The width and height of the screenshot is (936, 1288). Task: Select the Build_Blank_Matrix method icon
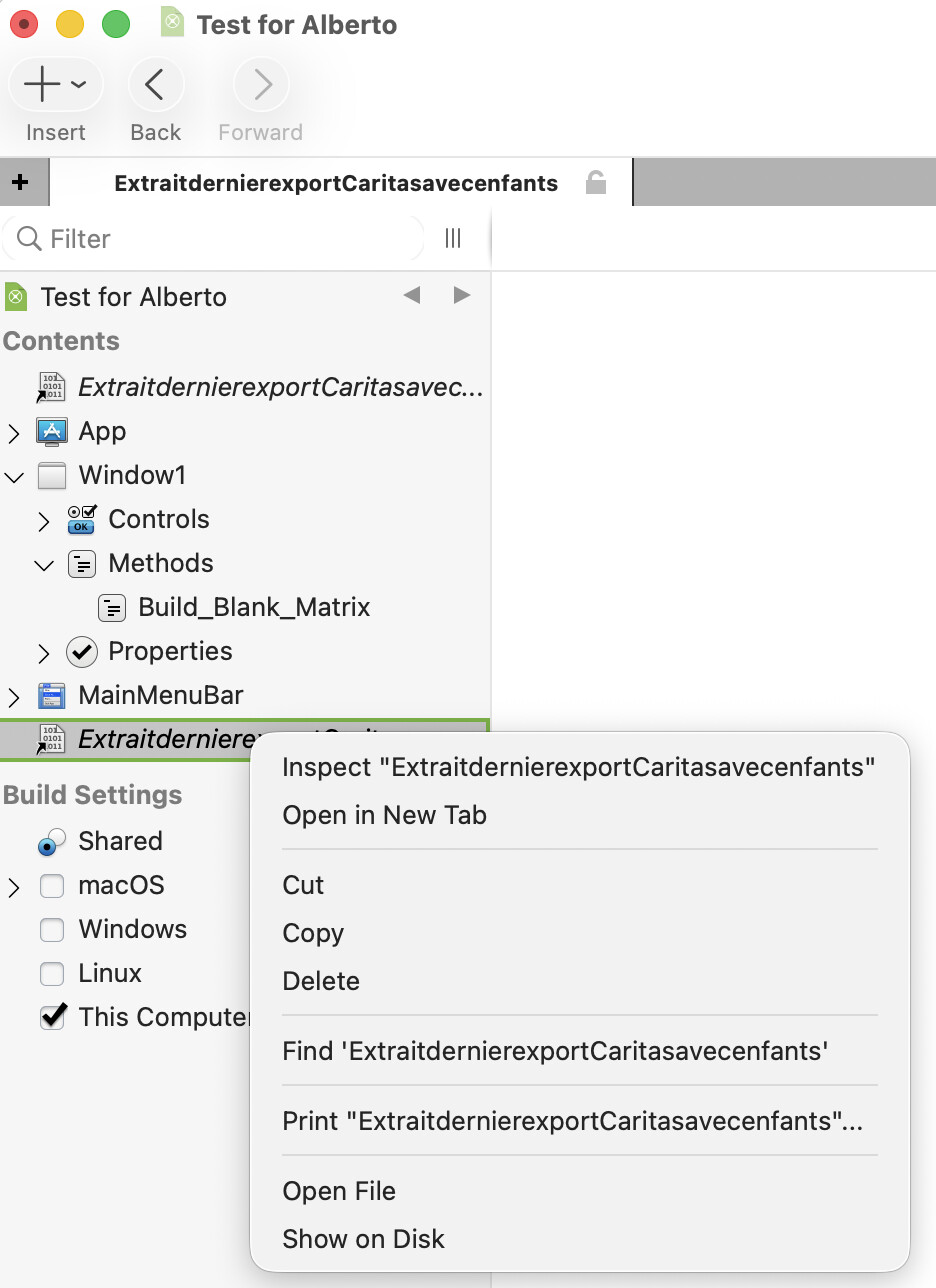(112, 607)
